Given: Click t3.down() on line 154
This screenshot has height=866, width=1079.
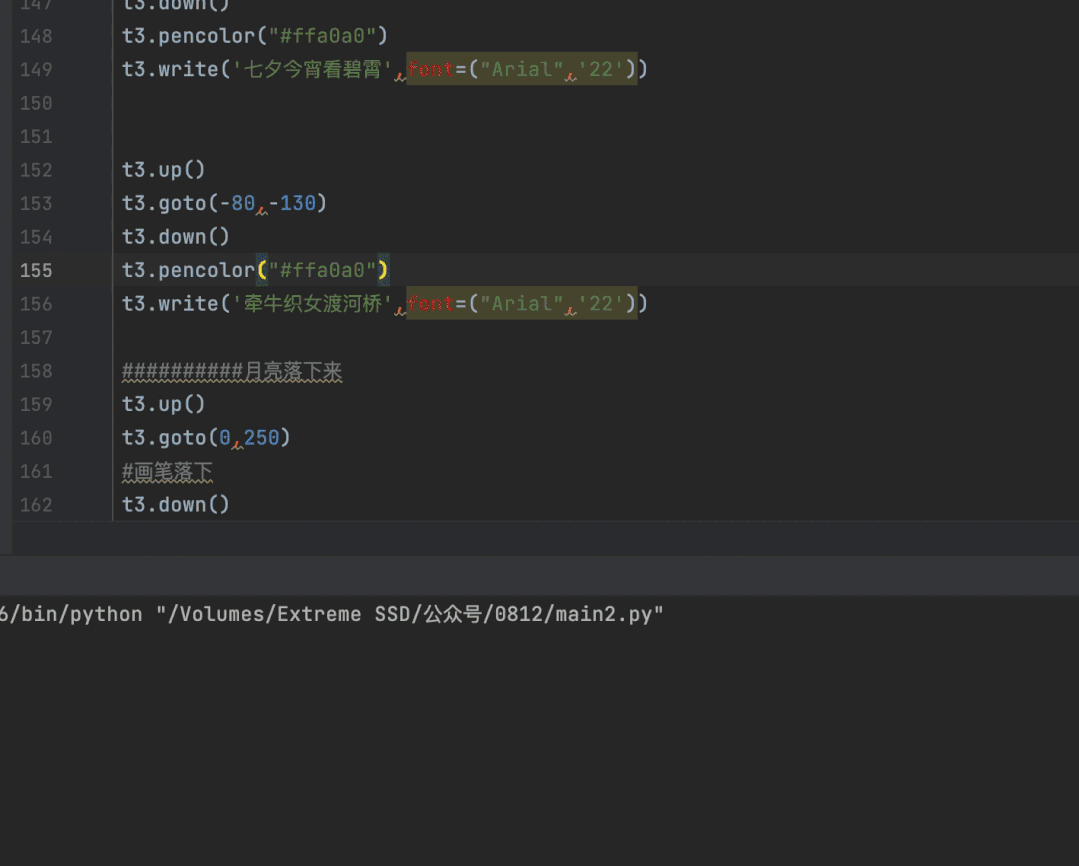Looking at the screenshot, I should click(175, 237).
